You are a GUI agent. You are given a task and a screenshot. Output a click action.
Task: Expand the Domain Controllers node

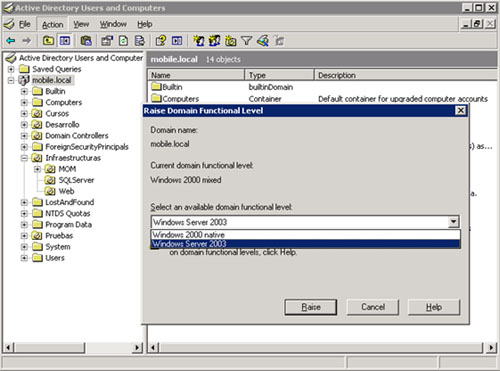coord(24,136)
